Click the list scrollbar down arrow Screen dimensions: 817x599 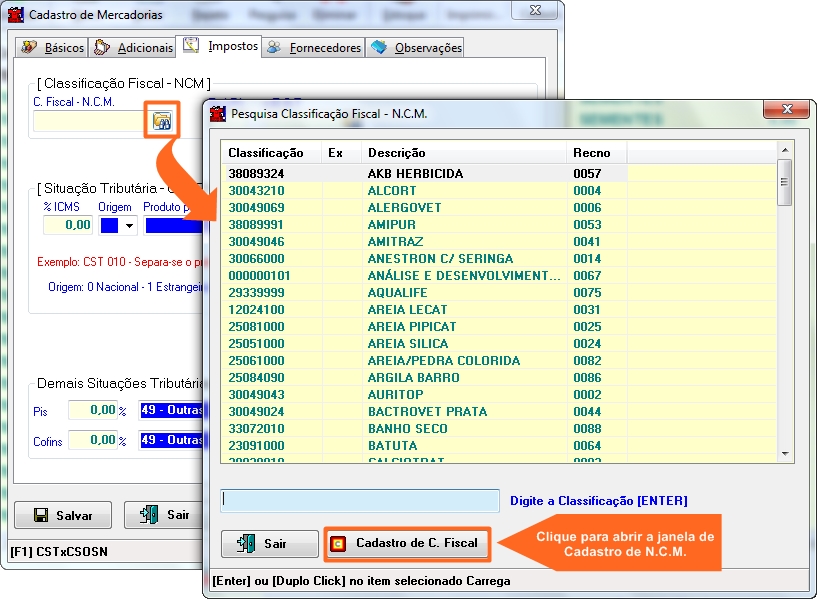point(785,454)
